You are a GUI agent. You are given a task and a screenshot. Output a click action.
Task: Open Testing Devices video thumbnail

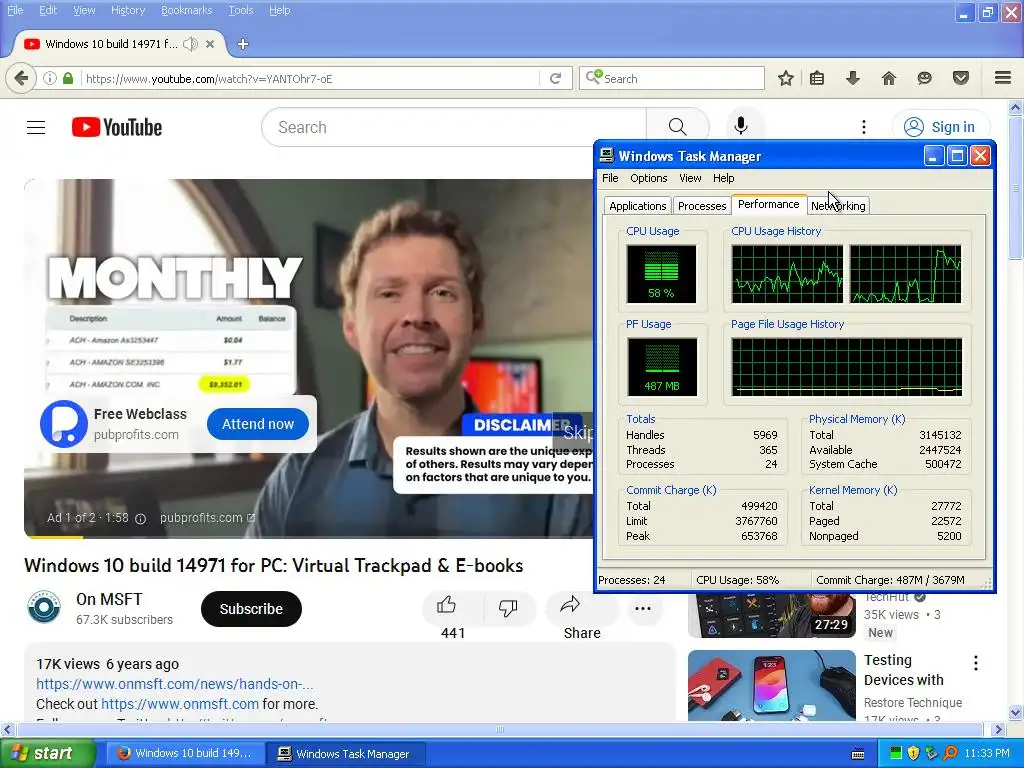[771, 685]
